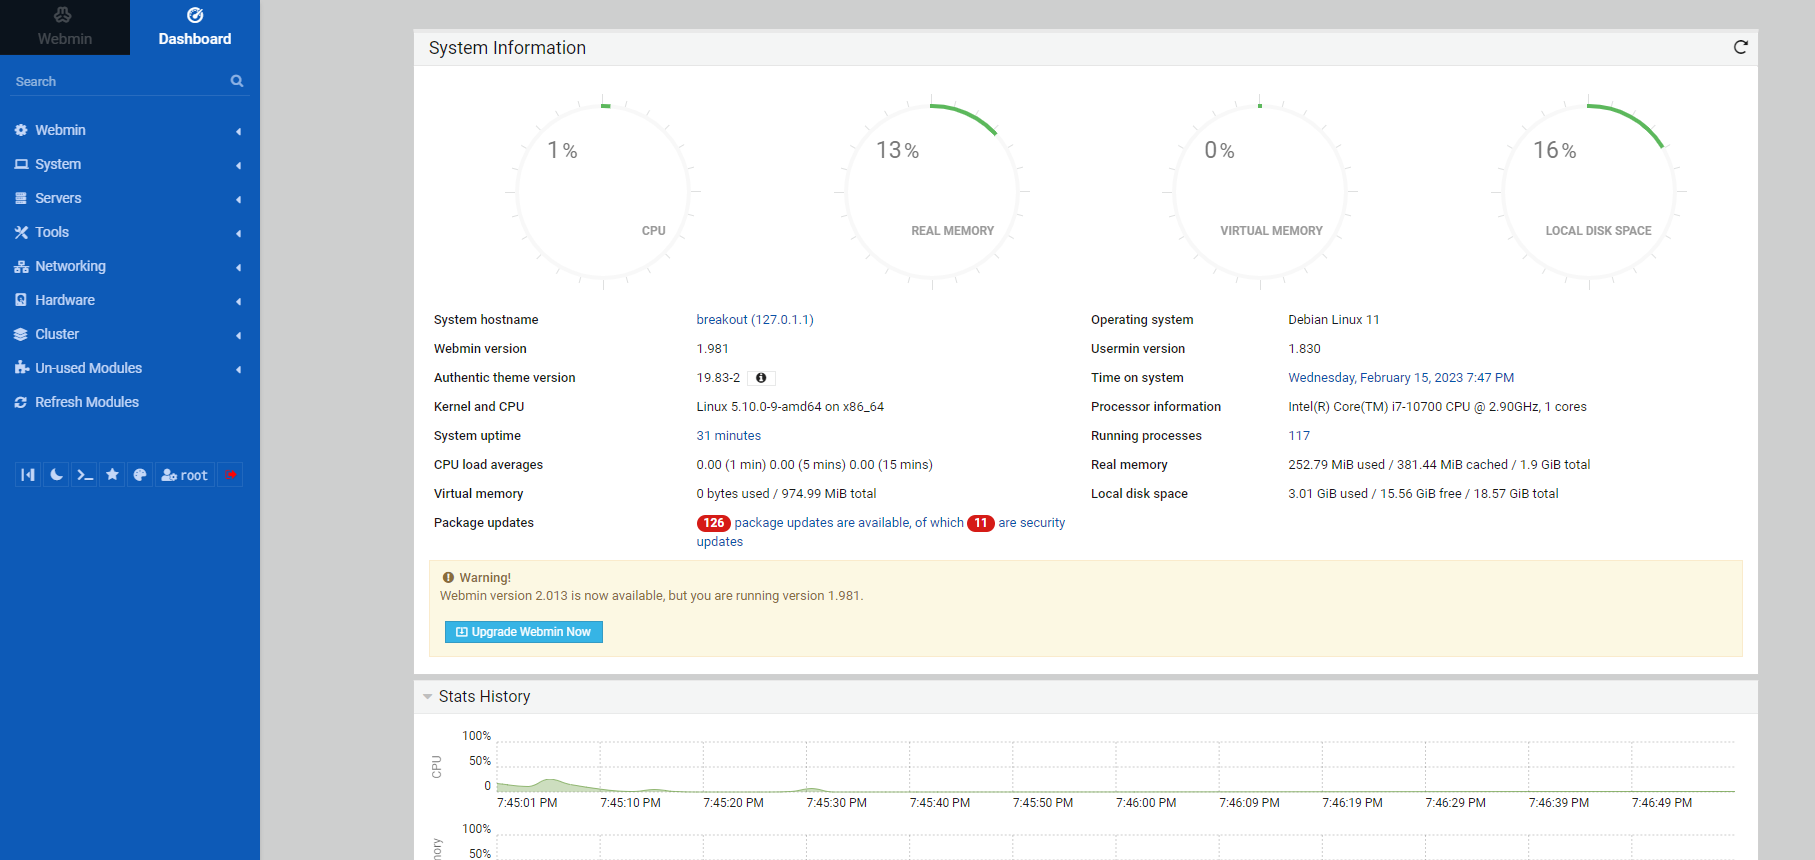The image size is (1815, 860).
Task: Refresh System Information with reload icon
Action: tap(1740, 47)
